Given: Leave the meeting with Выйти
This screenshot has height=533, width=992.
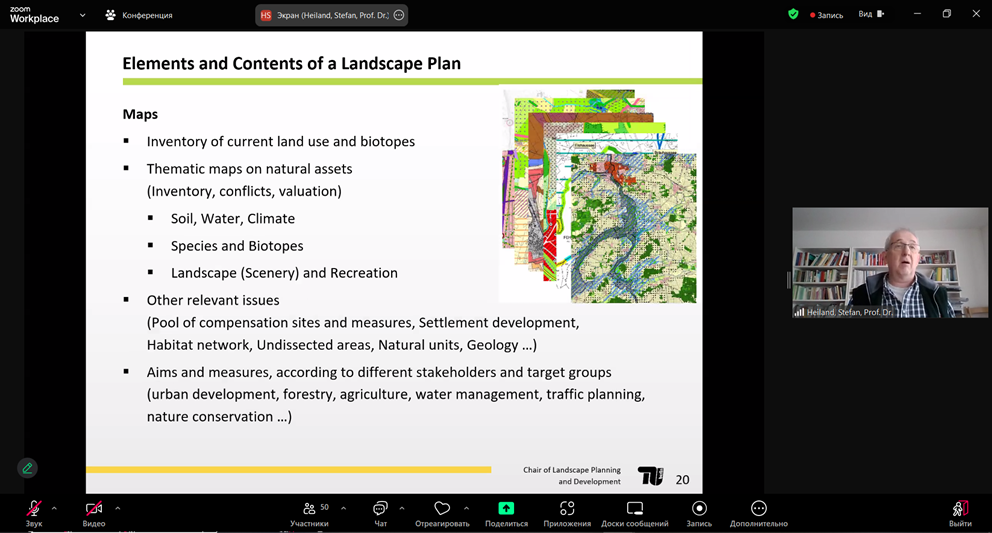Looking at the screenshot, I should coord(960,510).
